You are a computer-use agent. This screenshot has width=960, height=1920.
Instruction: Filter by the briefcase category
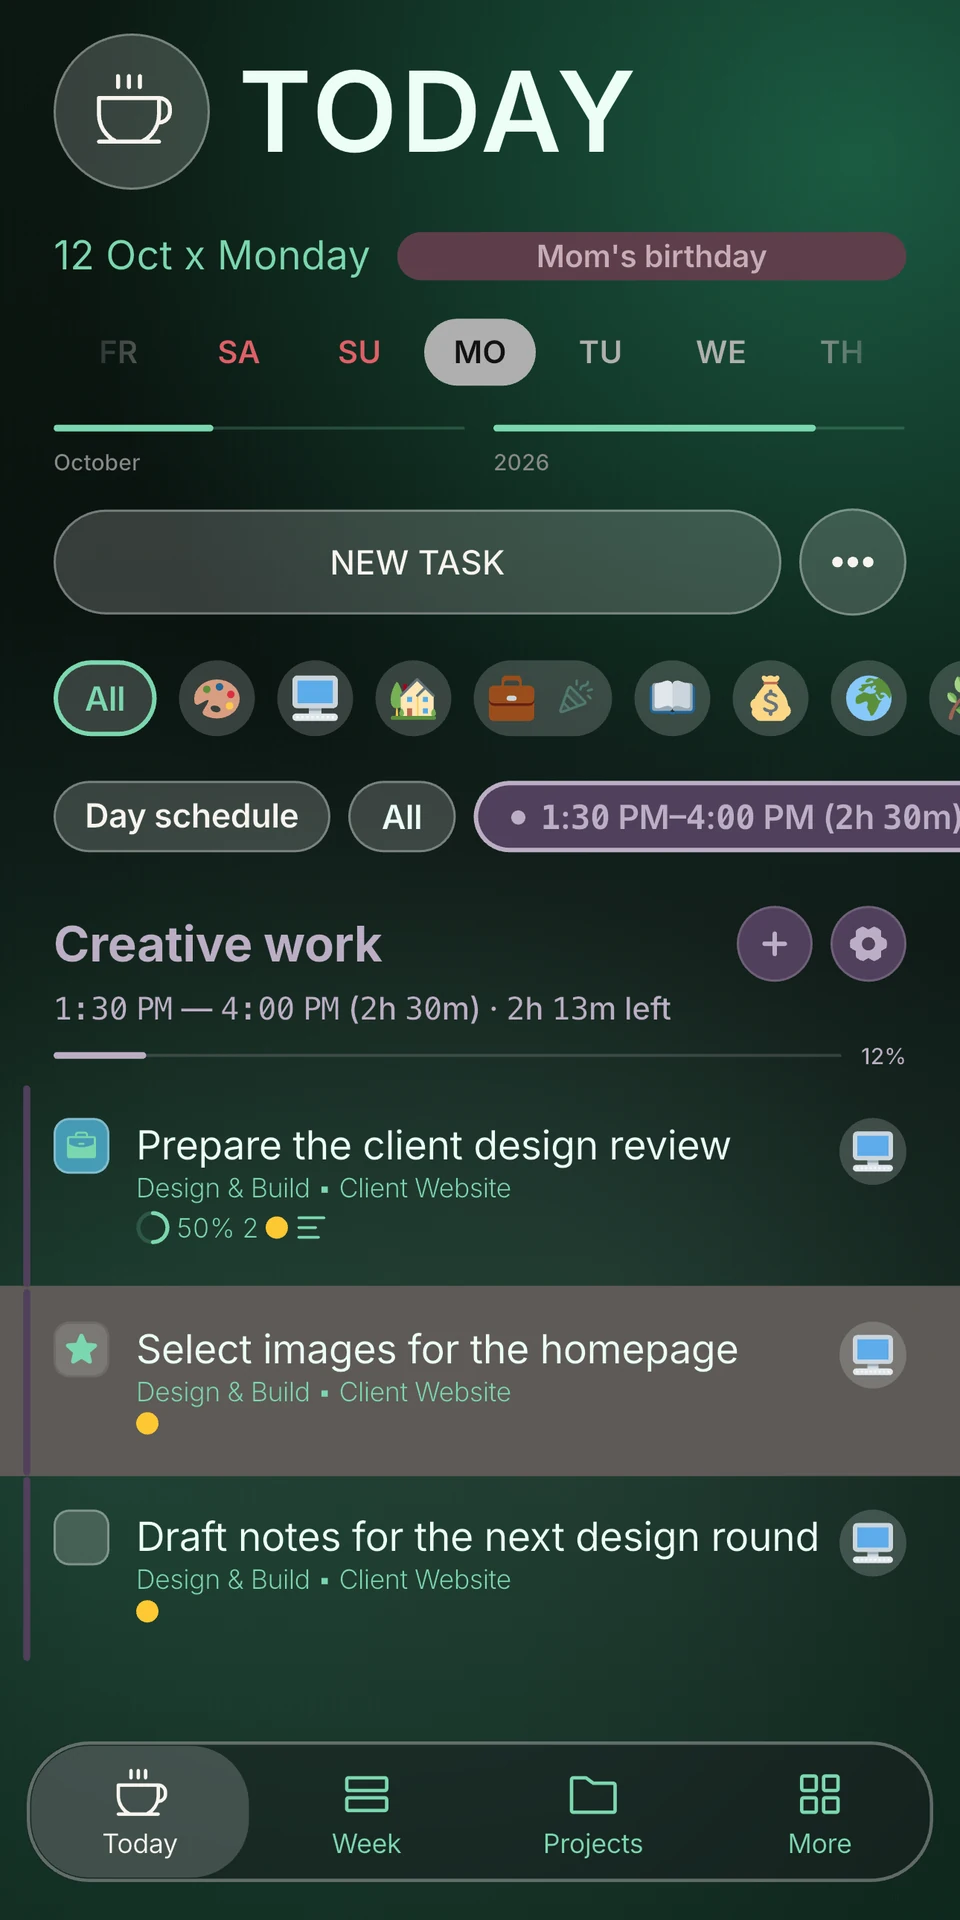click(511, 698)
